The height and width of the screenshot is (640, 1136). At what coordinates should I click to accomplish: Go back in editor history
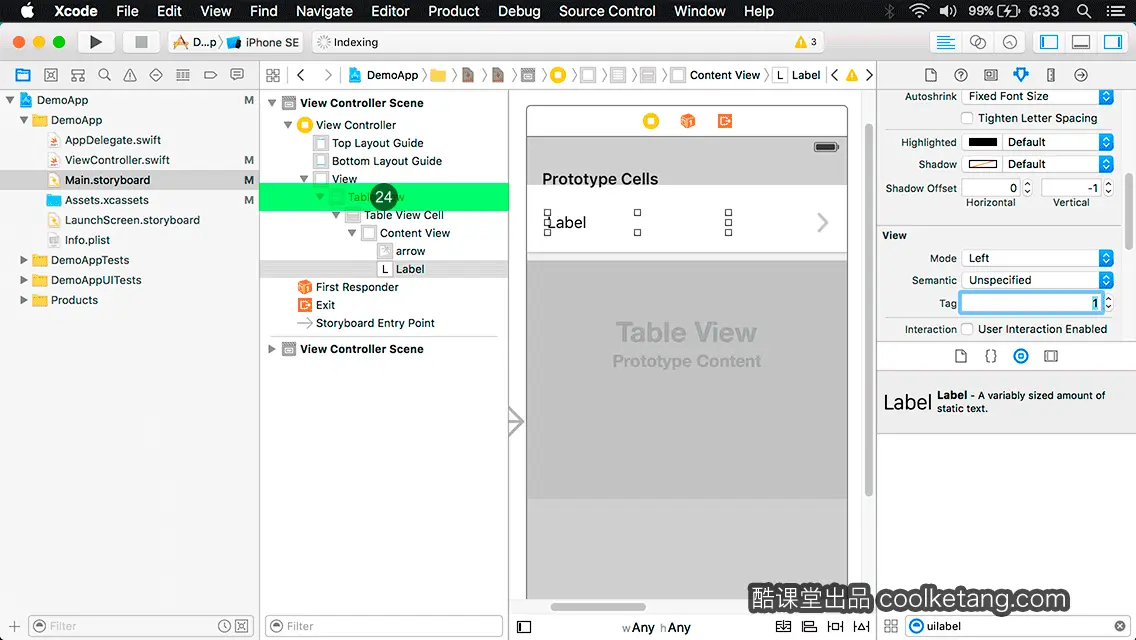301,75
